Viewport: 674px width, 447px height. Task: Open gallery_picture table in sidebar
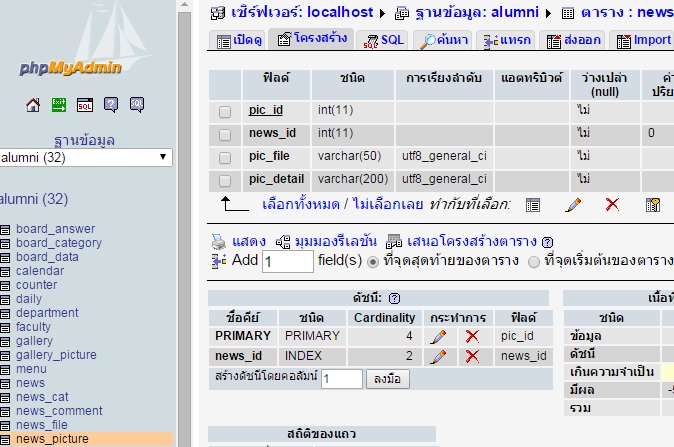coord(56,355)
